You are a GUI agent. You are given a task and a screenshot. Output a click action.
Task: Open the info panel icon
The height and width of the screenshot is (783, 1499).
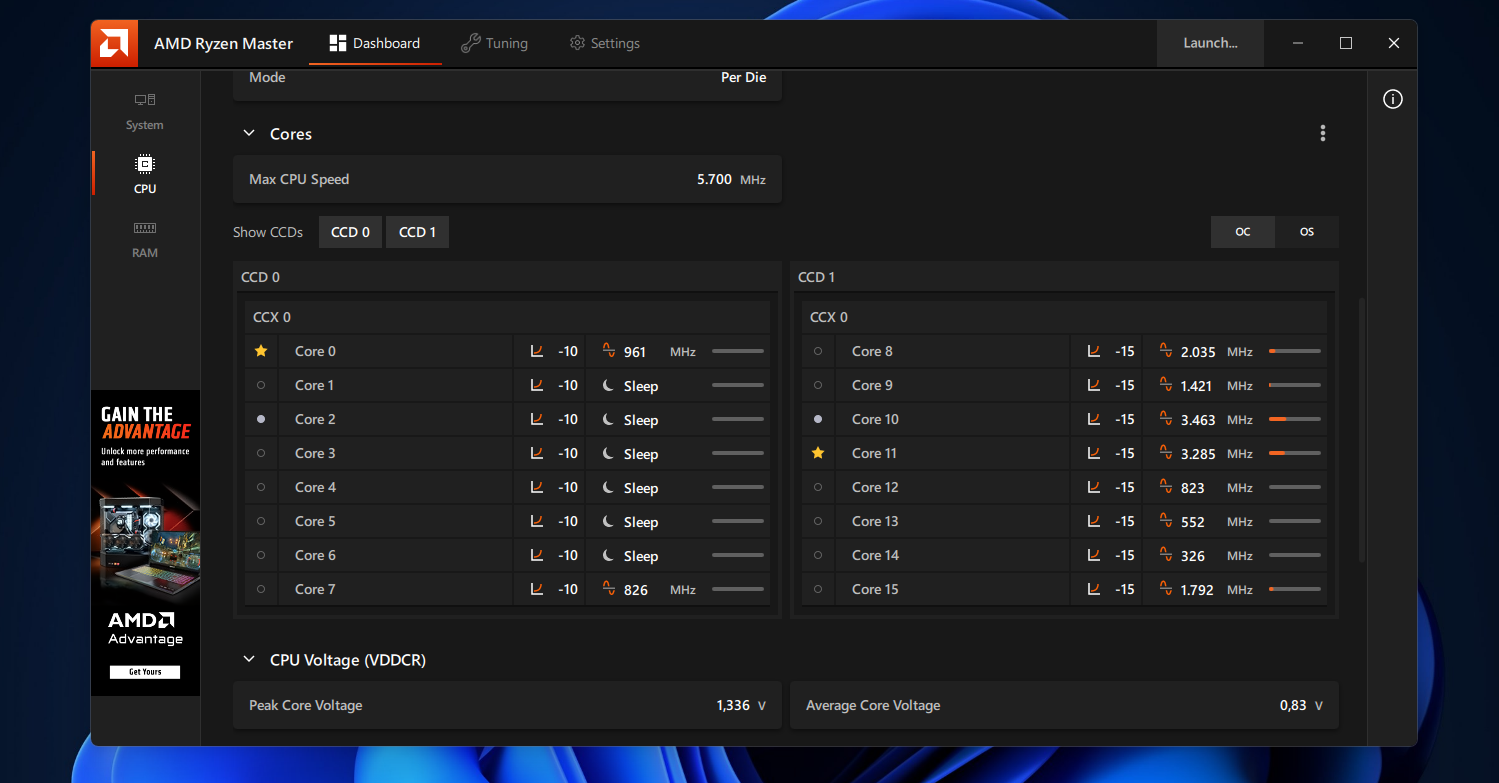[x=1393, y=99]
